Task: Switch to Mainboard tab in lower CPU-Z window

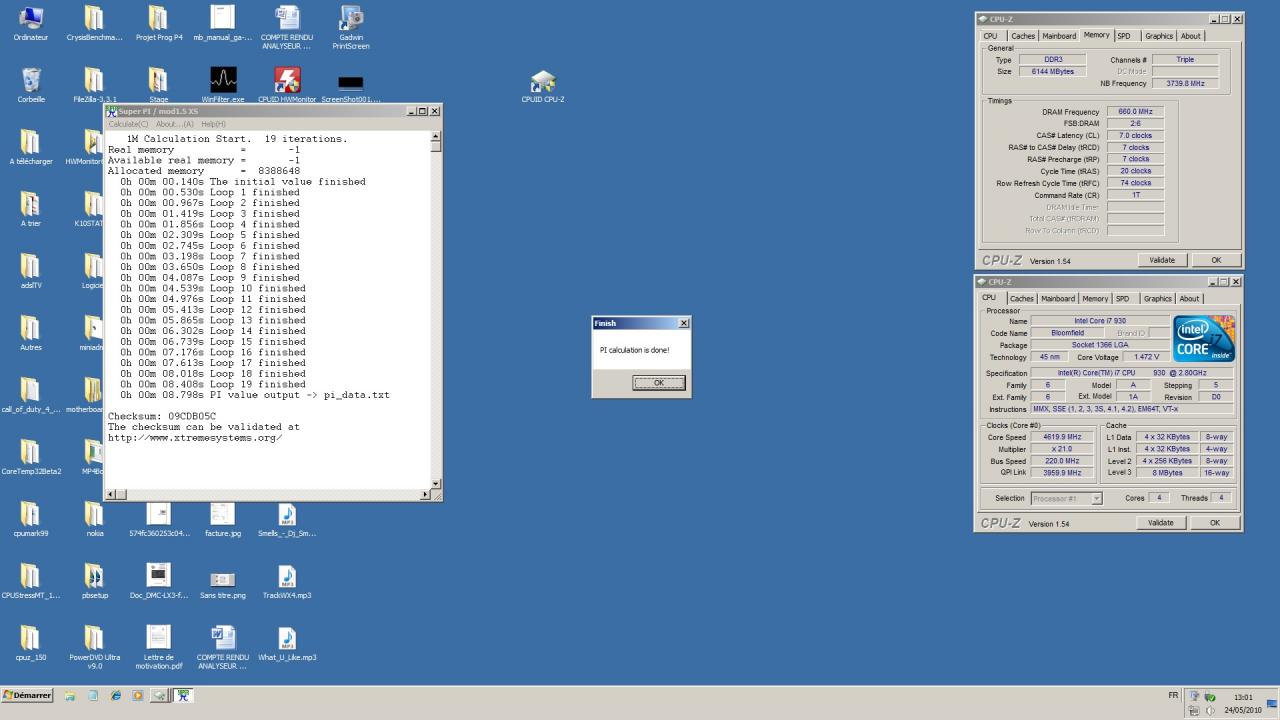Action: point(1057,298)
